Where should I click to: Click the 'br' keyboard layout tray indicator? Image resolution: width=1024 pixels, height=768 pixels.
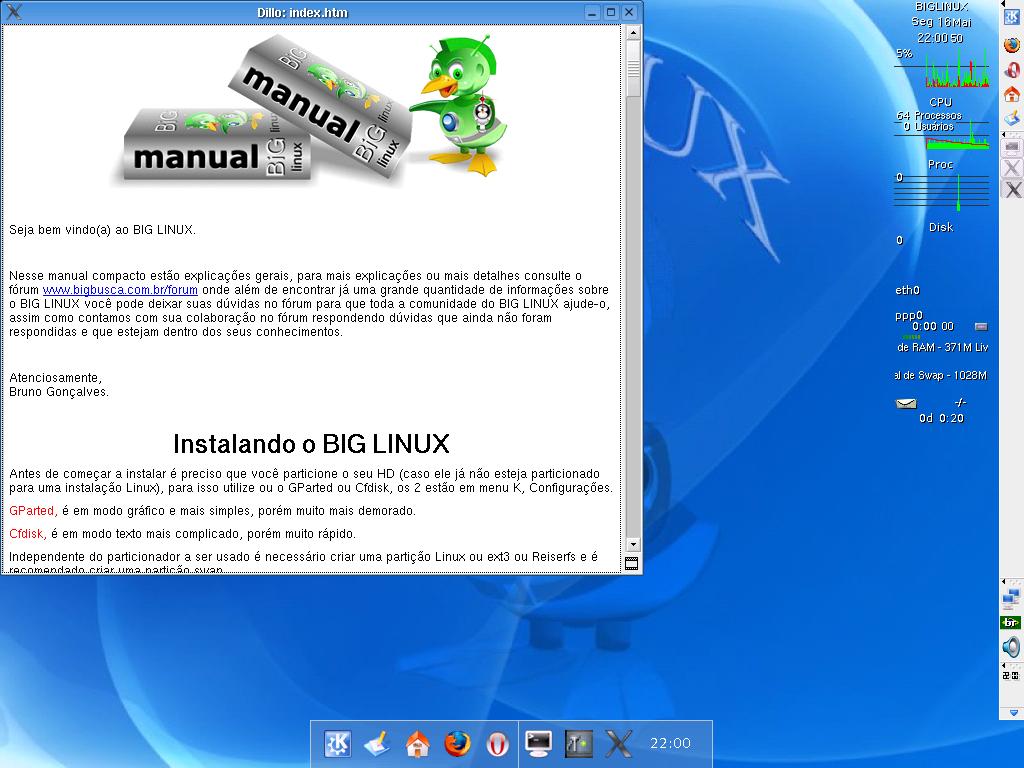(1010, 622)
